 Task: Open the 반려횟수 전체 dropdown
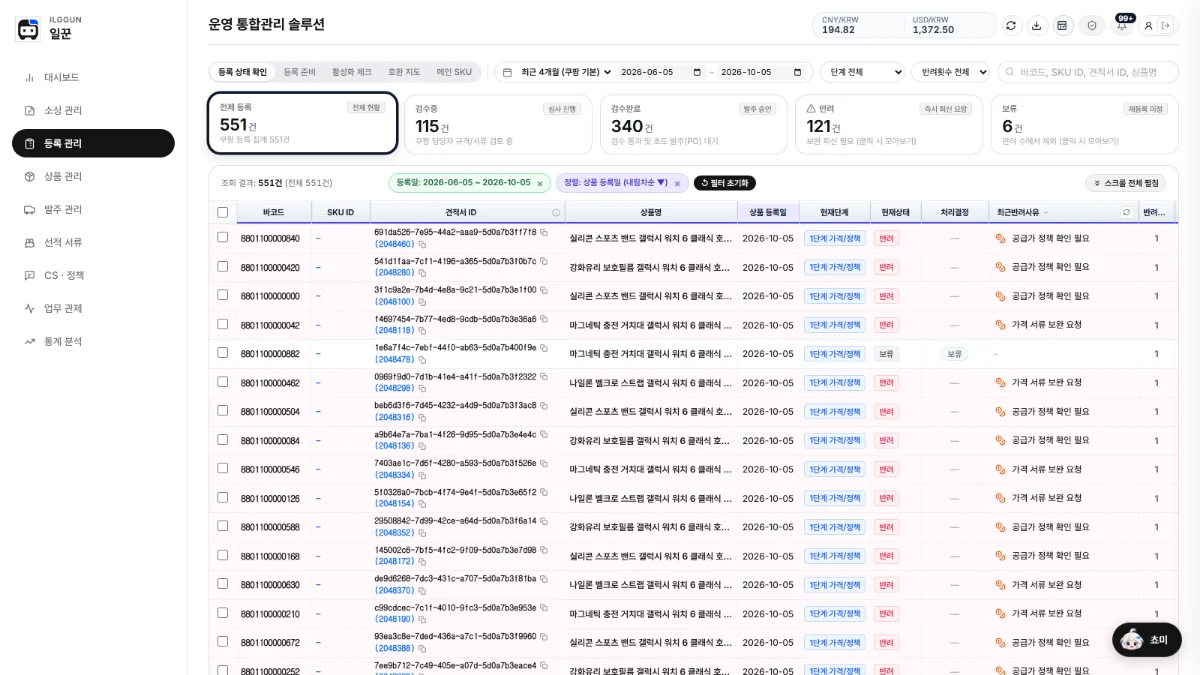(950, 72)
